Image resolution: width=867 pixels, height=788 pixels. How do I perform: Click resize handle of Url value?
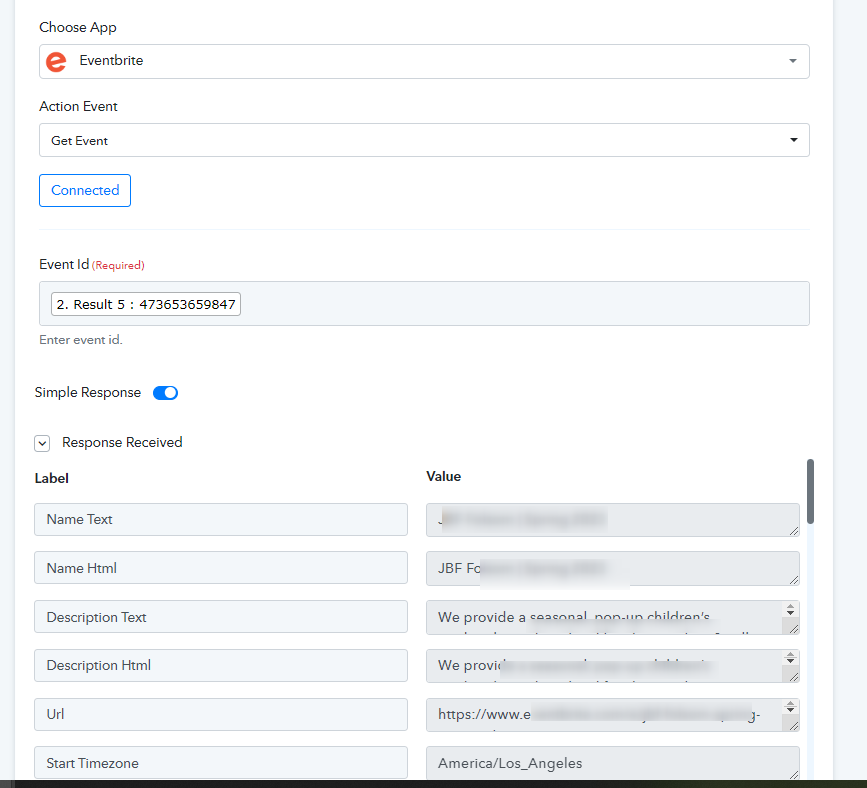pos(794,726)
